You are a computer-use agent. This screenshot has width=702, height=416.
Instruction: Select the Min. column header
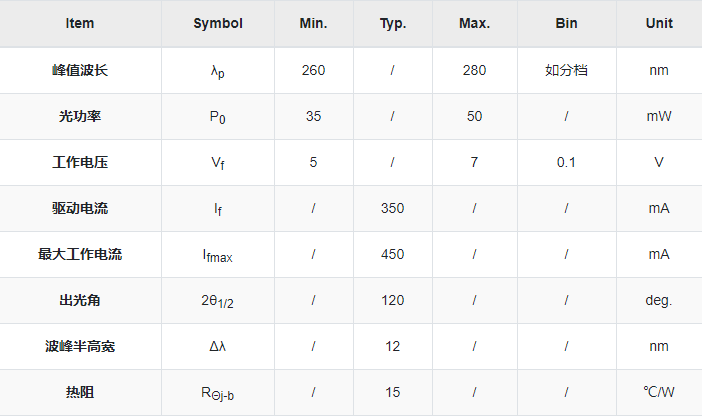coord(313,23)
